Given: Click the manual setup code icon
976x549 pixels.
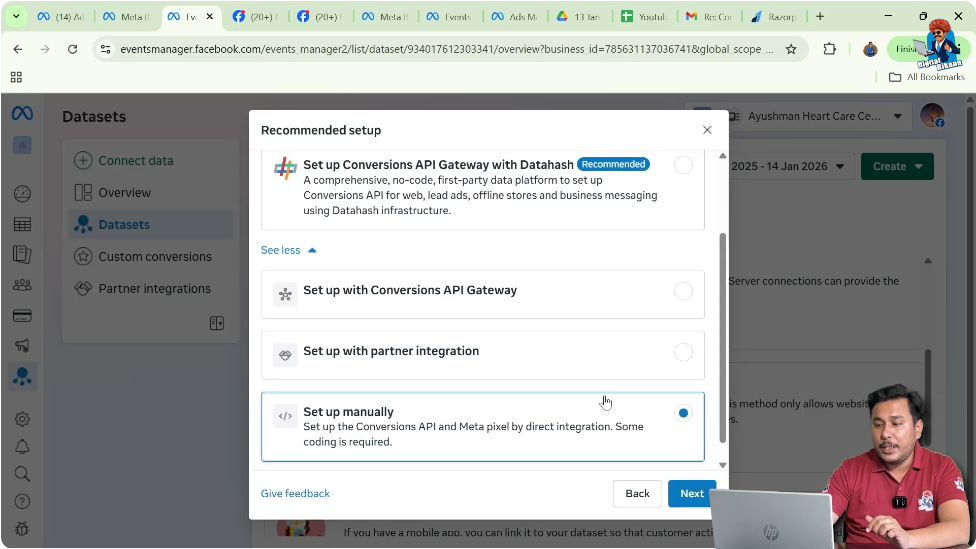Looking at the screenshot, I should pyautogui.click(x=285, y=416).
